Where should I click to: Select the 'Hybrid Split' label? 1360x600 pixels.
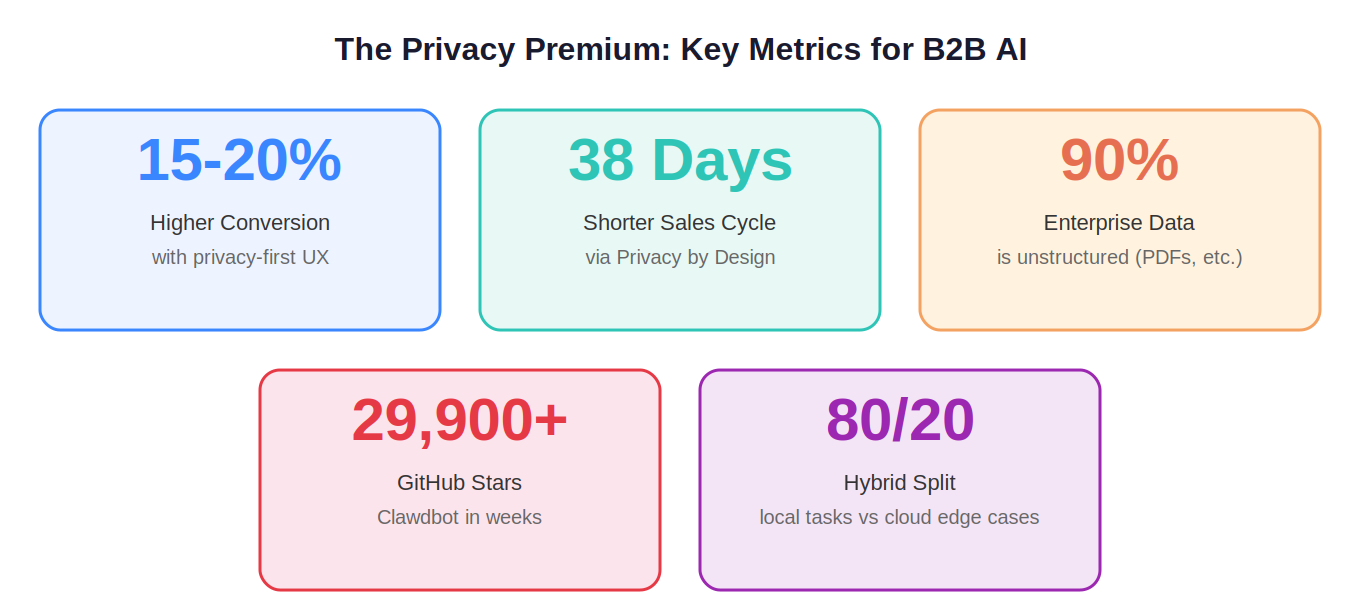point(900,483)
